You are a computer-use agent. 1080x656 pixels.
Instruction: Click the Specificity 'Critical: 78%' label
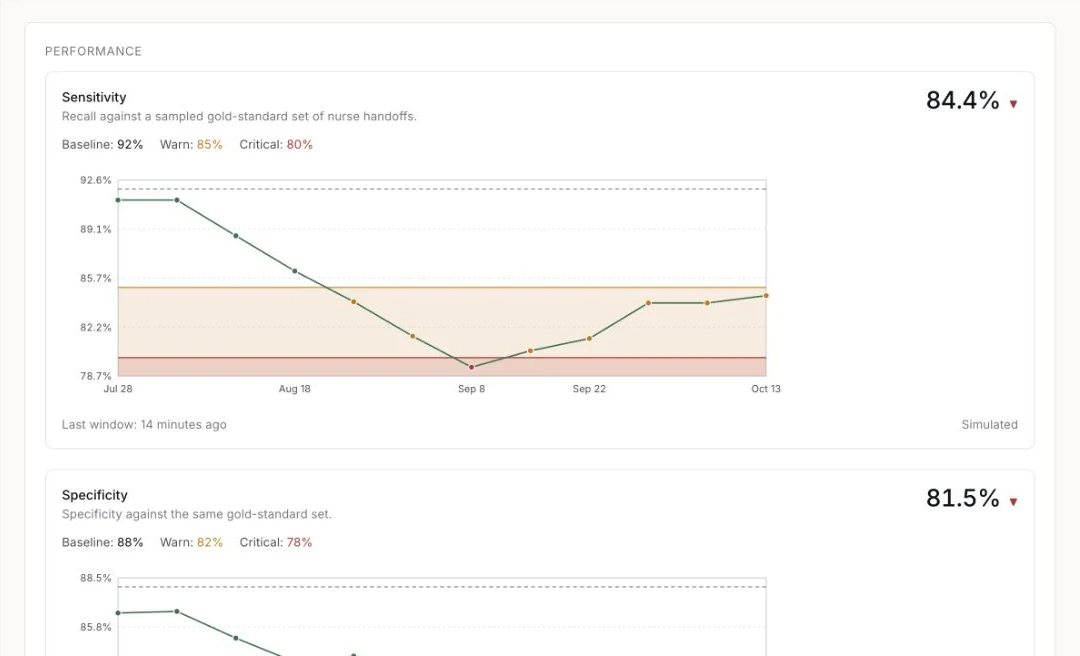(x=276, y=542)
